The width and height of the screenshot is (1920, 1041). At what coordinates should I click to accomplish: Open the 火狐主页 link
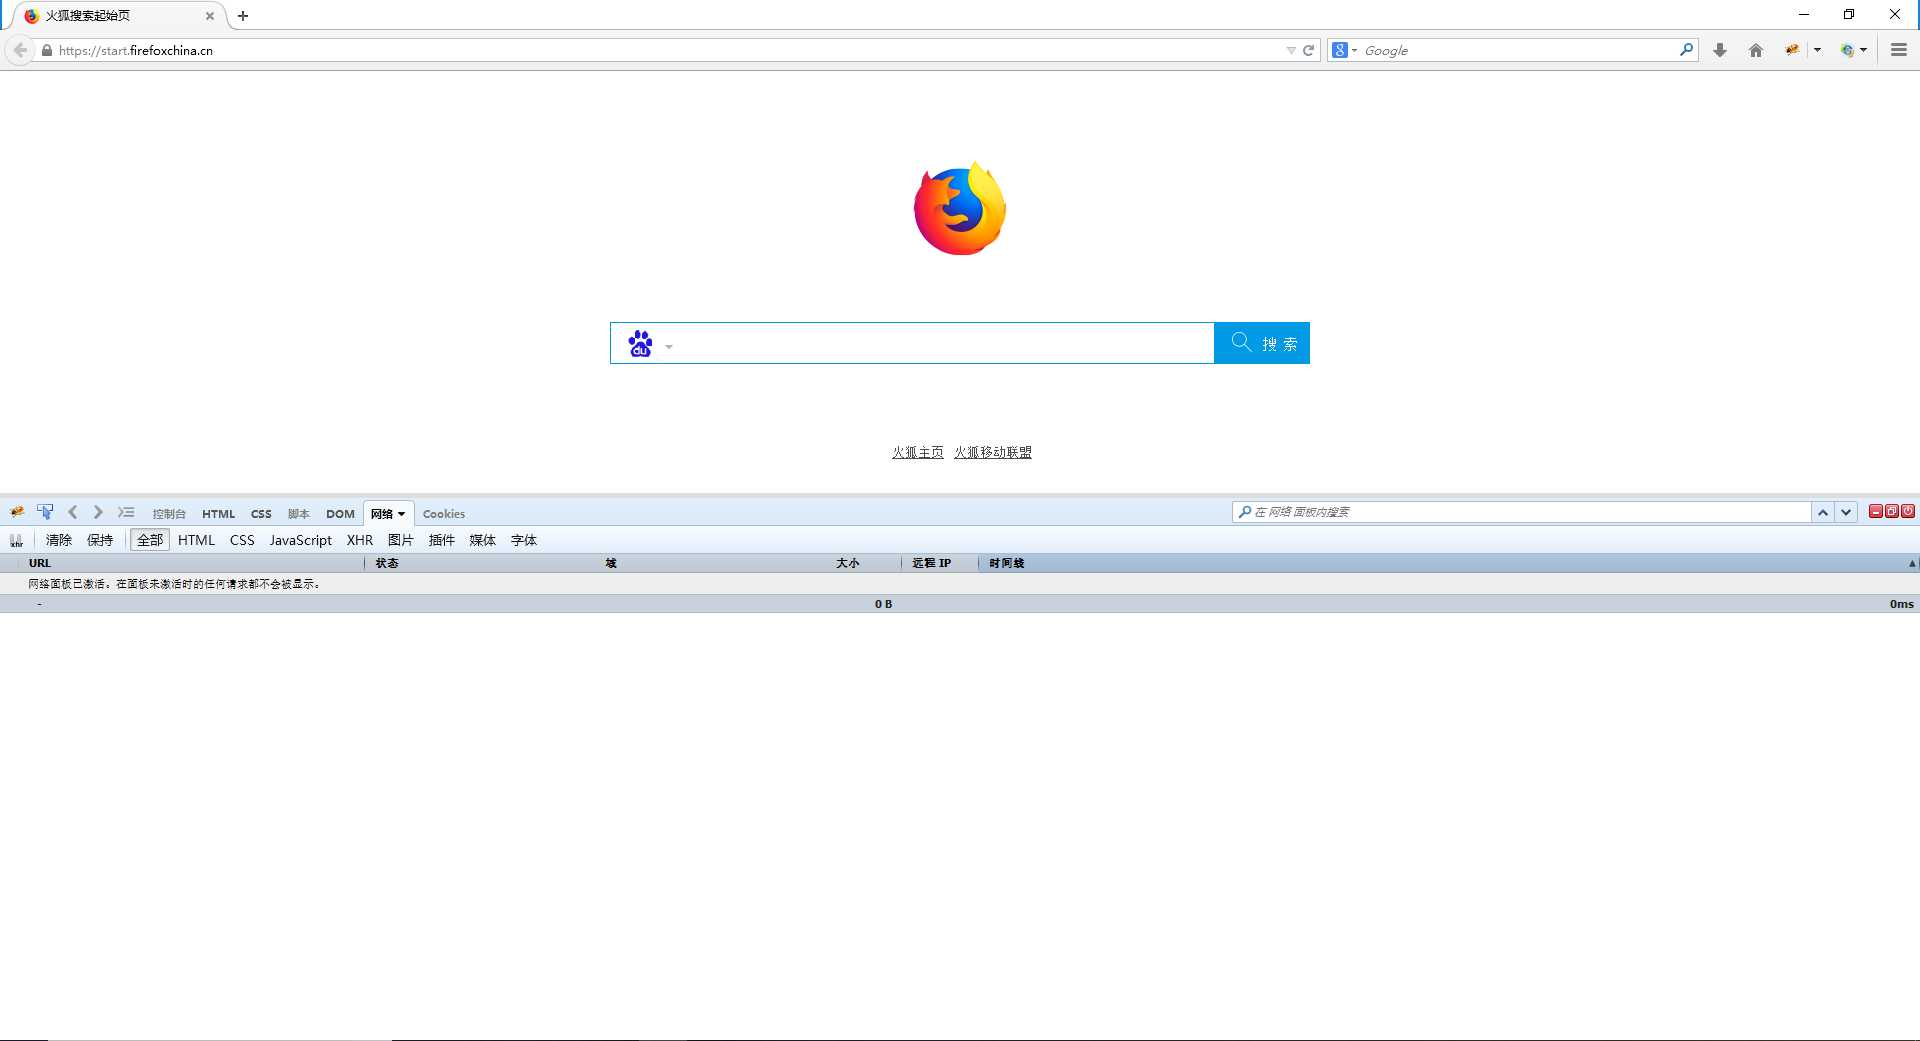click(918, 452)
